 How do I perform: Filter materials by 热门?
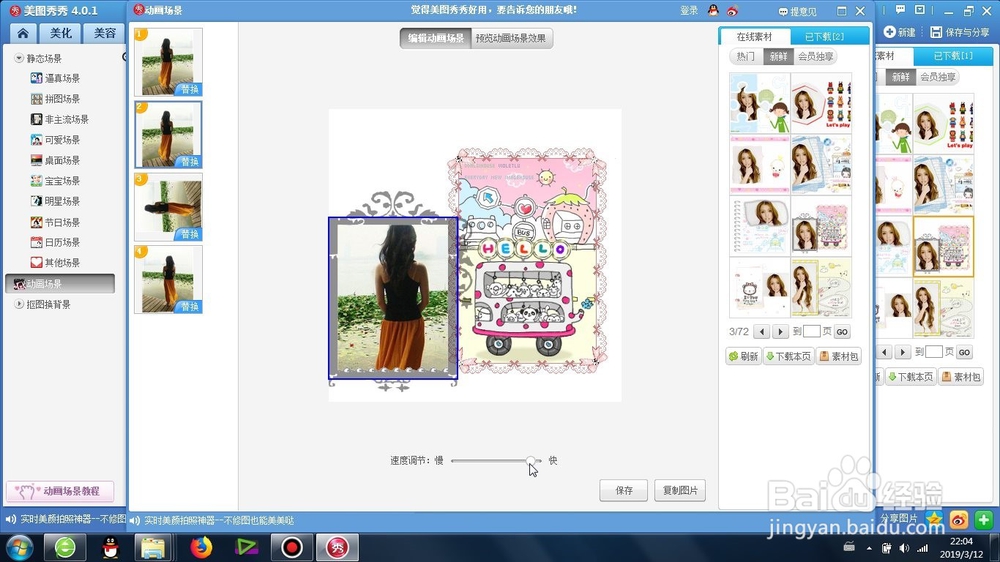pos(746,56)
